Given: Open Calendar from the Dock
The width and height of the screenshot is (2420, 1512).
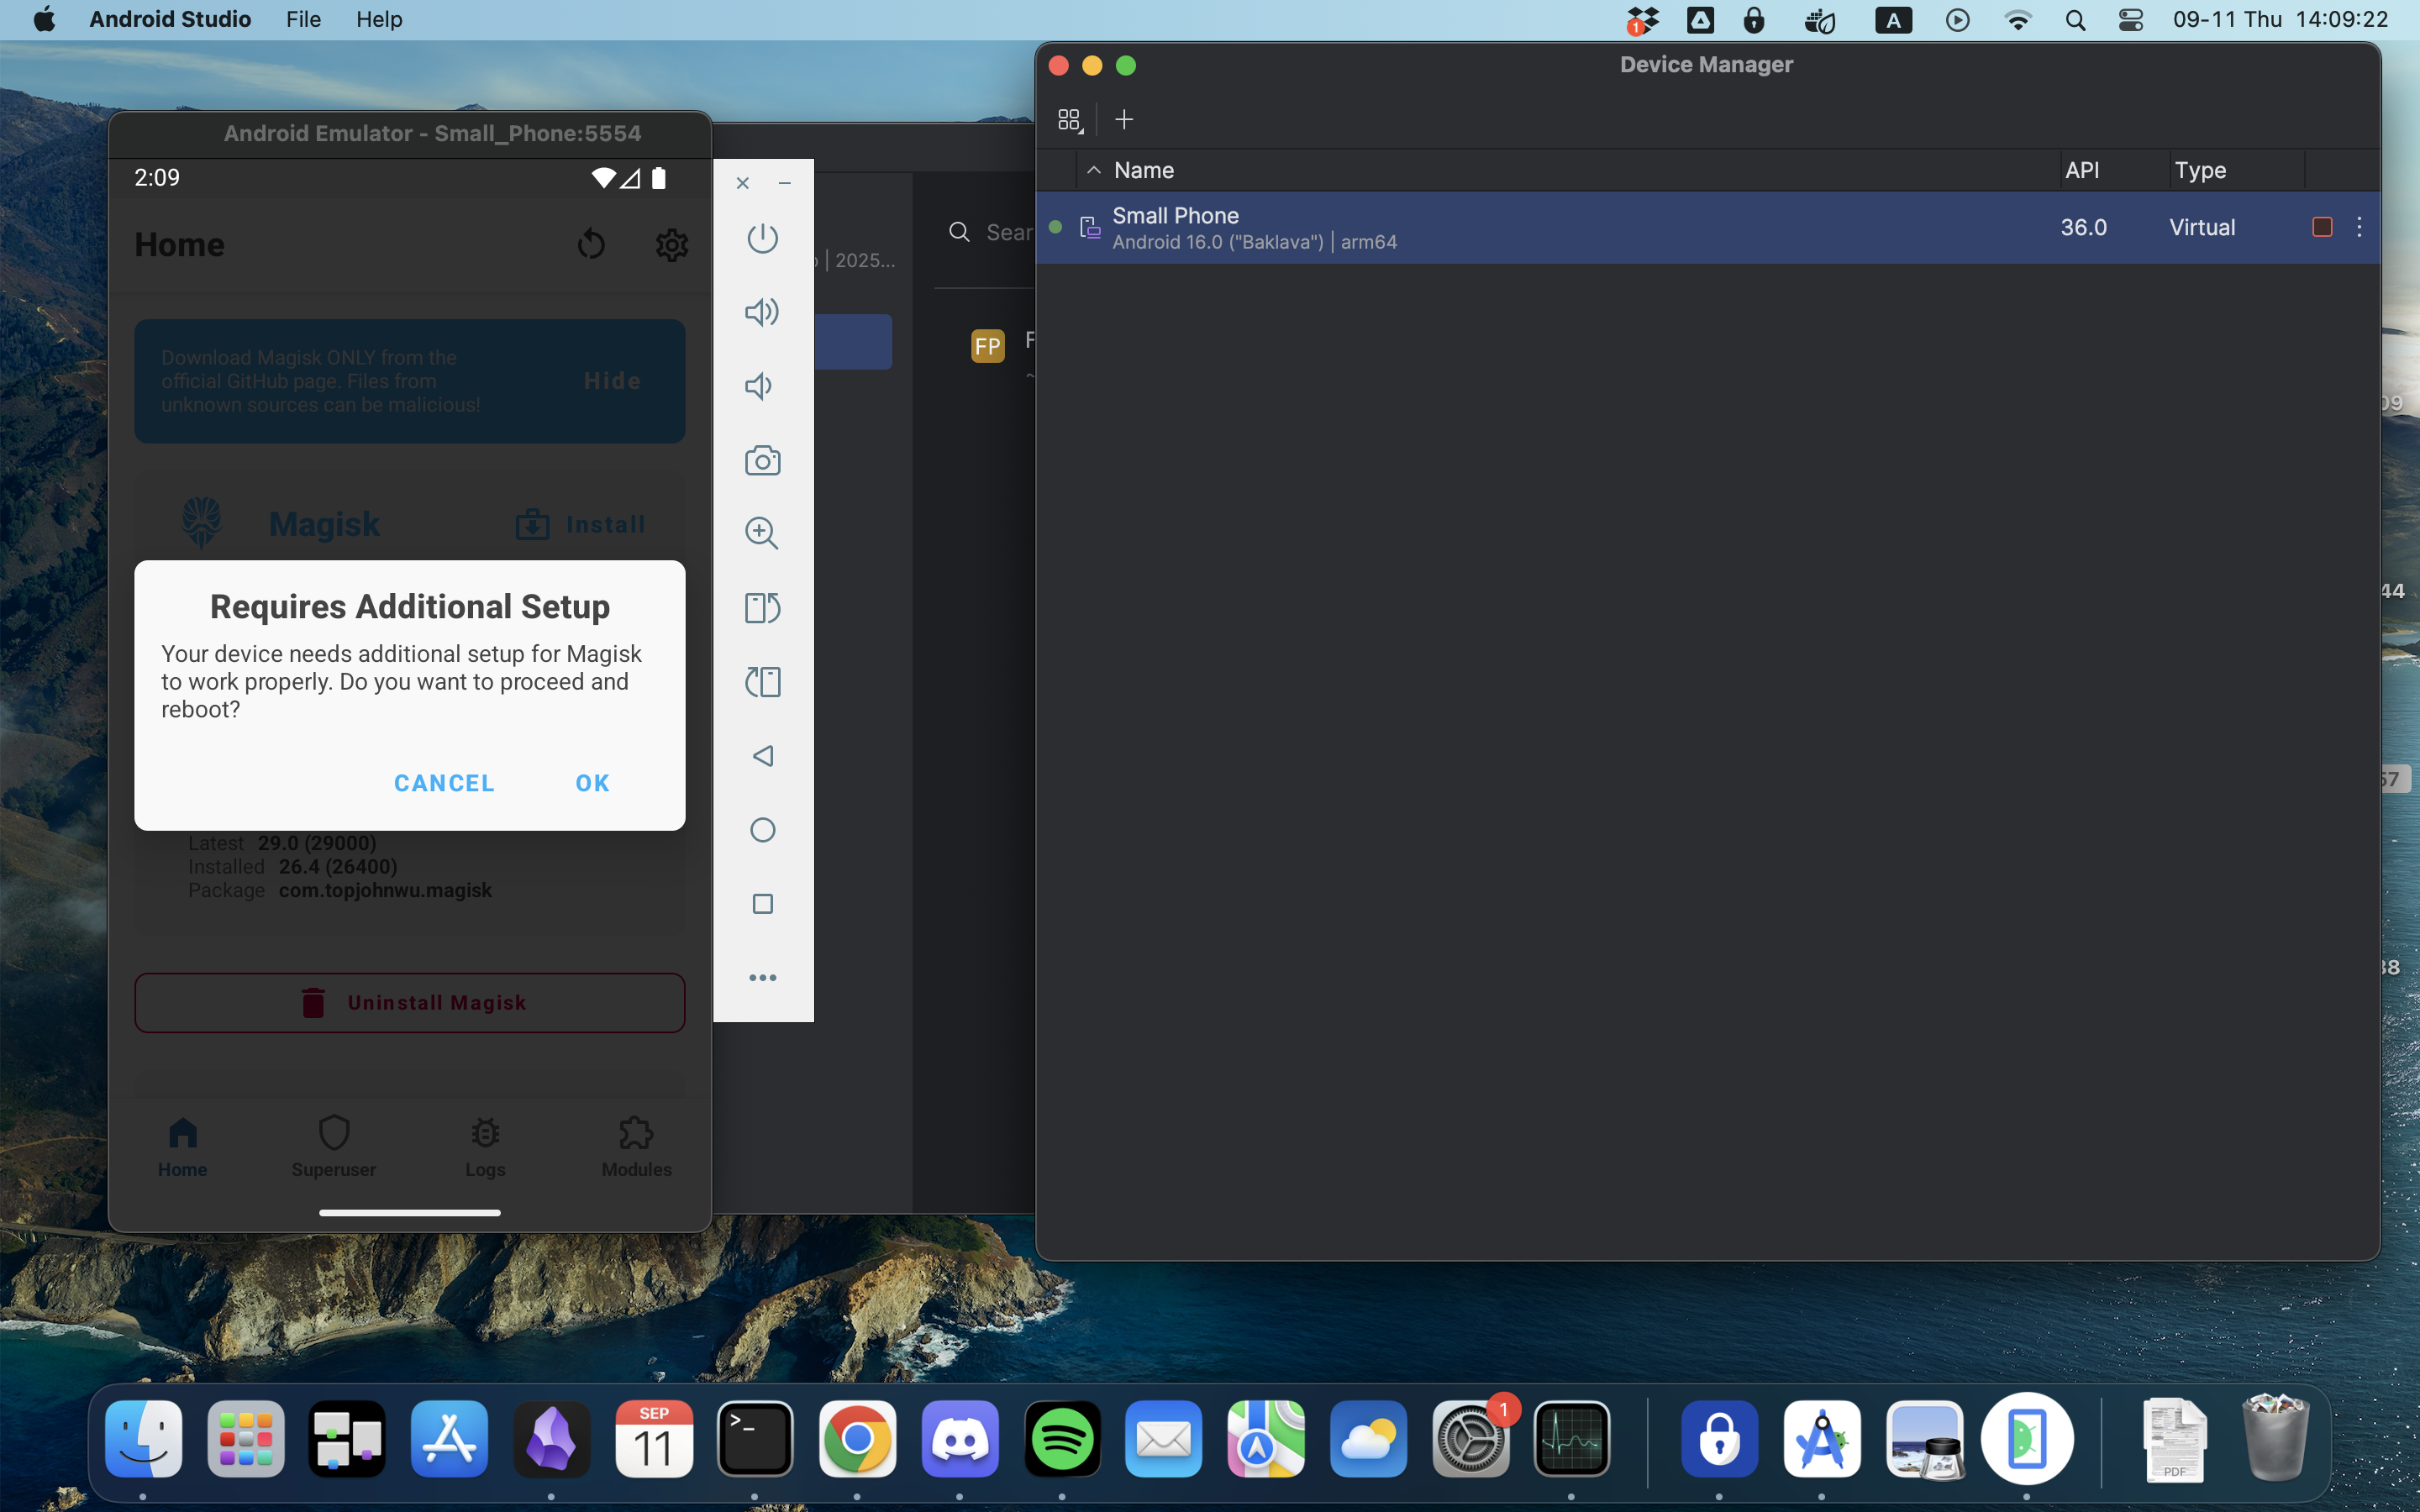Looking at the screenshot, I should pyautogui.click(x=653, y=1439).
